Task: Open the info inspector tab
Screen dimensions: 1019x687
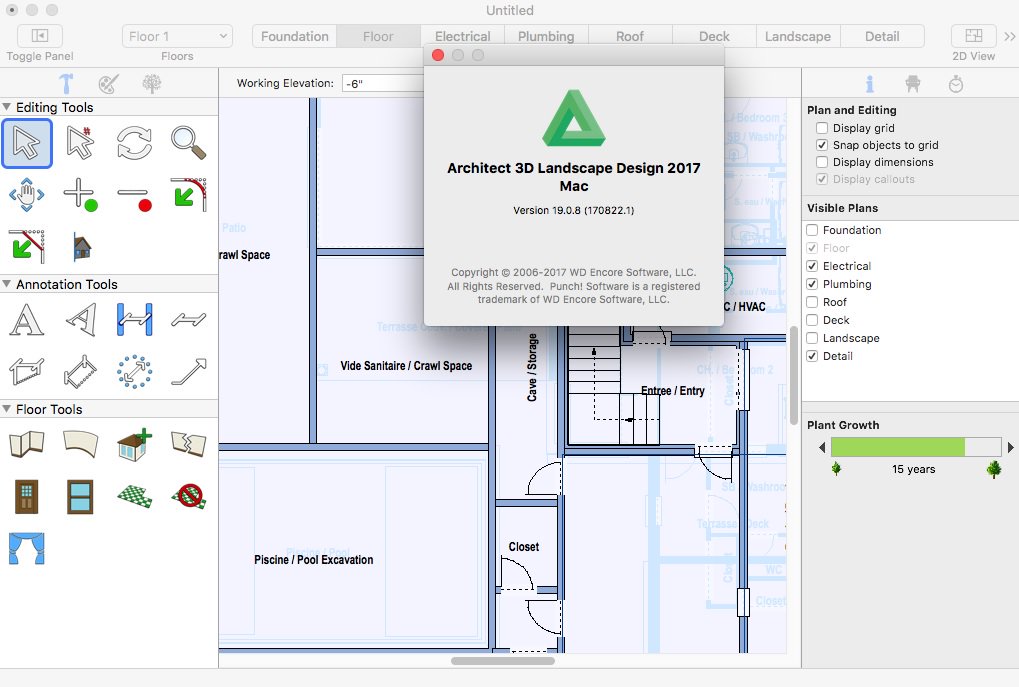Action: click(870, 84)
